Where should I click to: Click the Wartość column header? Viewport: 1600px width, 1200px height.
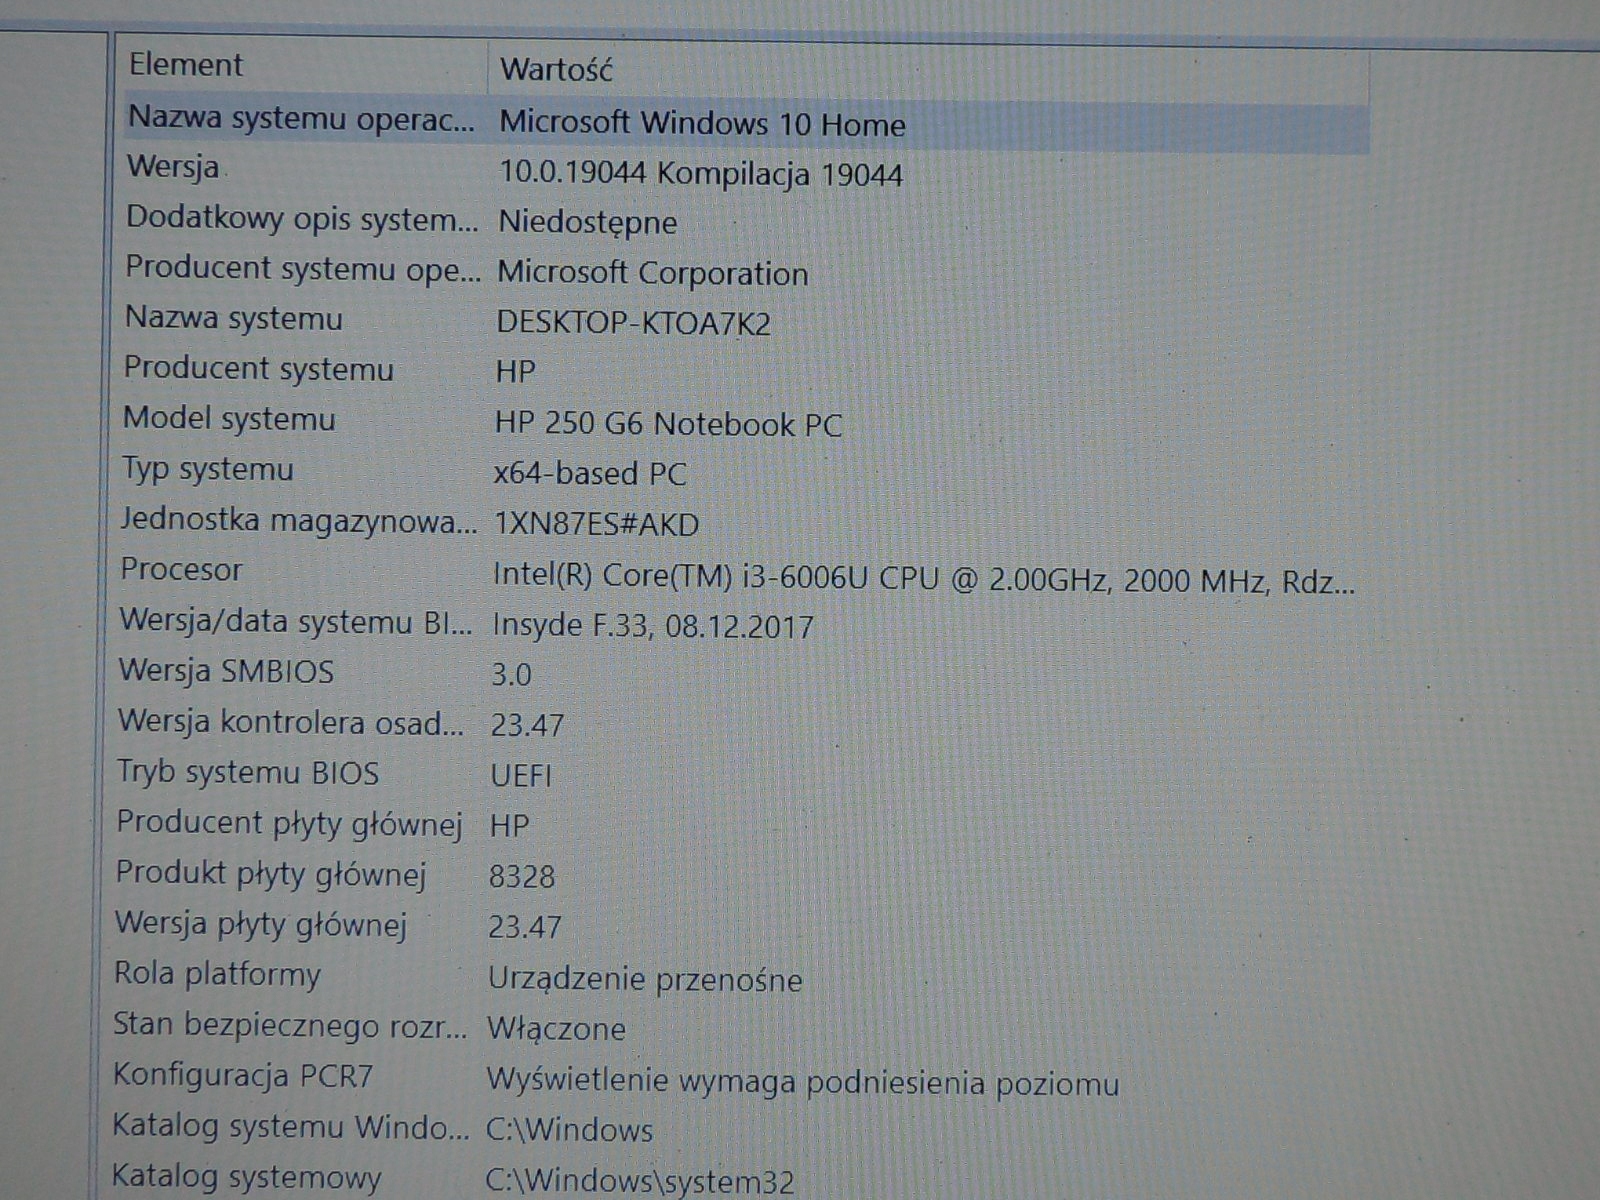(x=556, y=70)
